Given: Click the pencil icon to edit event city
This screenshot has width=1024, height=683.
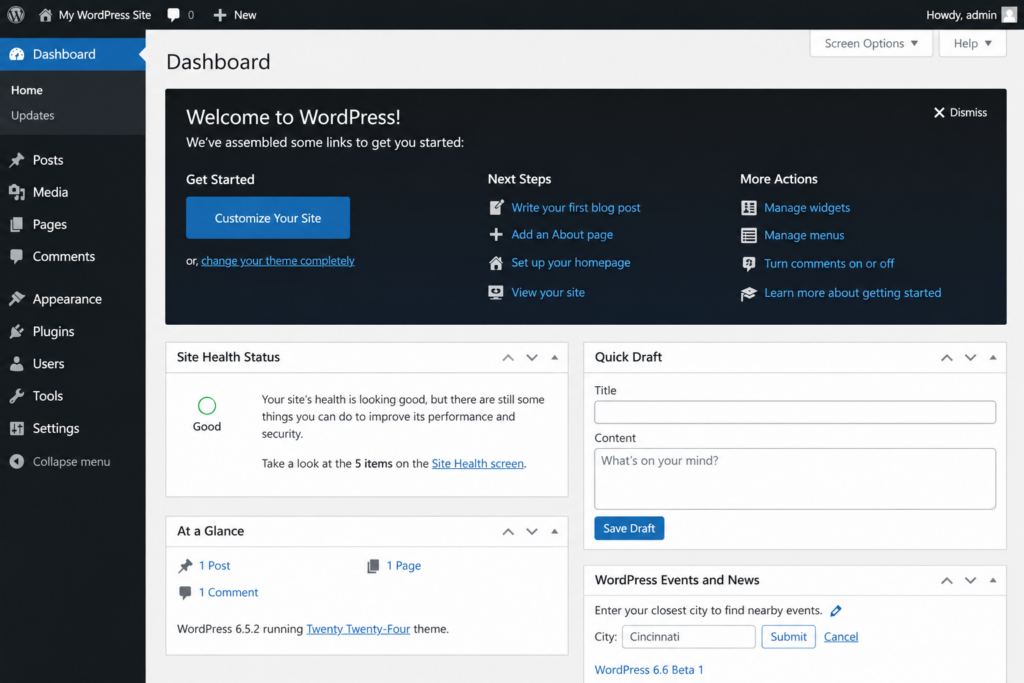Looking at the screenshot, I should pyautogui.click(x=836, y=611).
